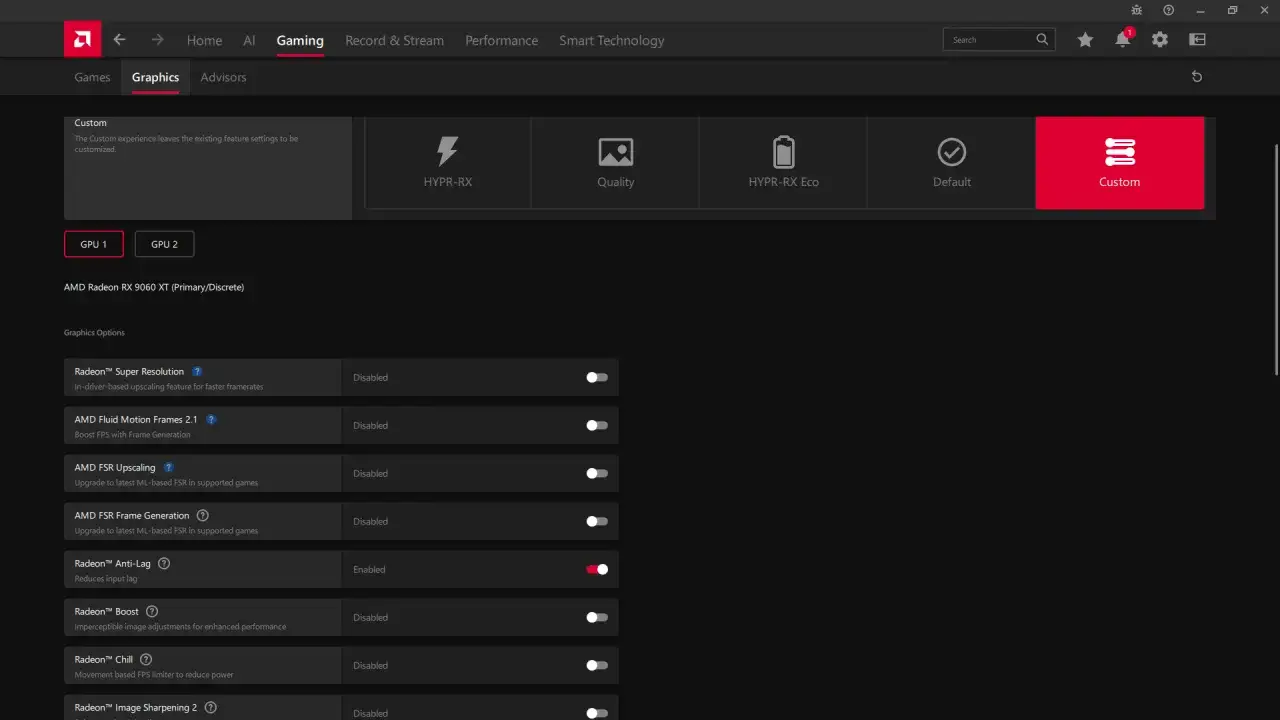The width and height of the screenshot is (1280, 720).
Task: Select the Gaming tab
Action: (x=300, y=41)
